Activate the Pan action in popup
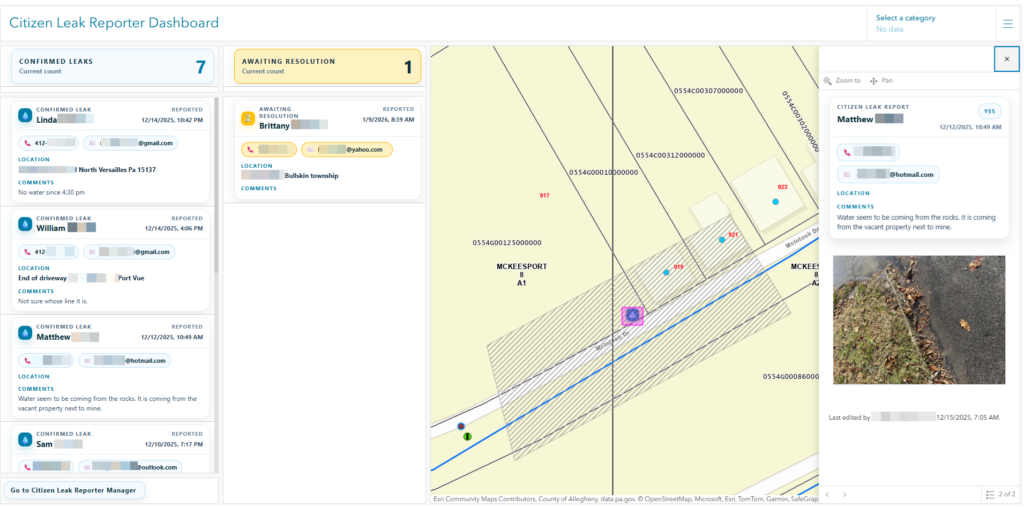 (x=881, y=80)
